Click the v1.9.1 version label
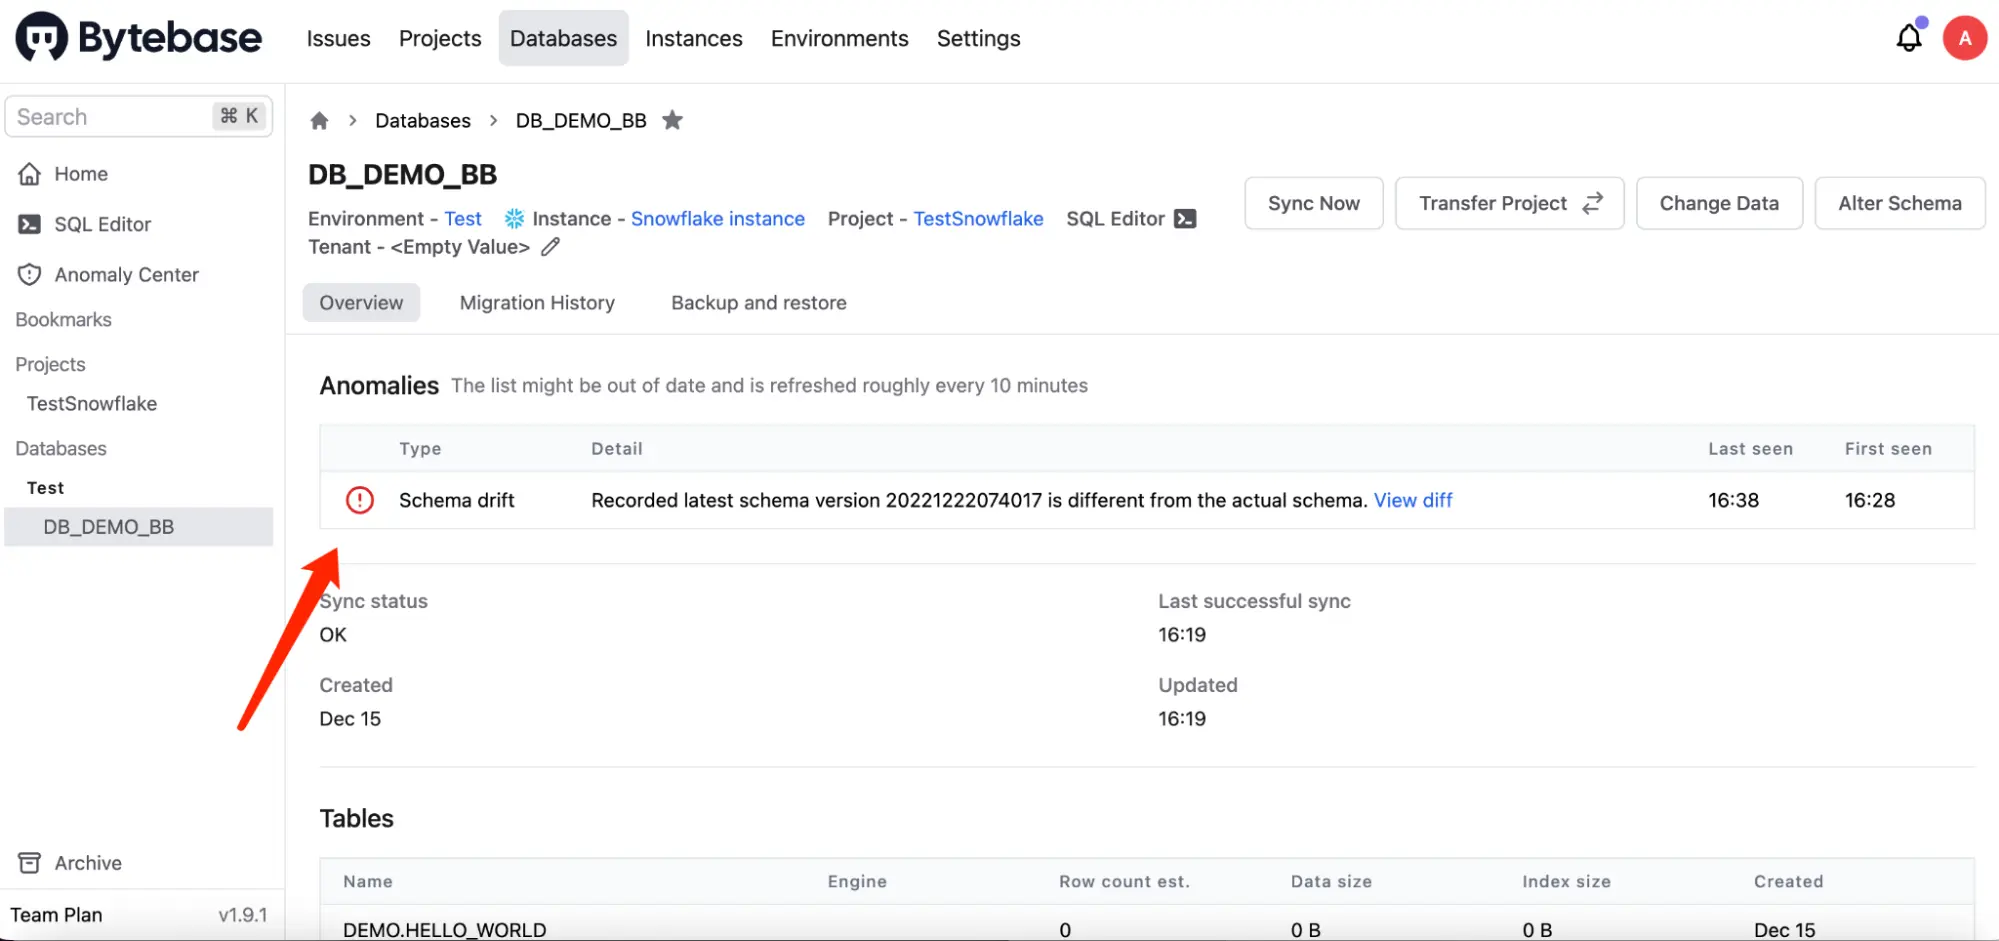 pos(243,915)
